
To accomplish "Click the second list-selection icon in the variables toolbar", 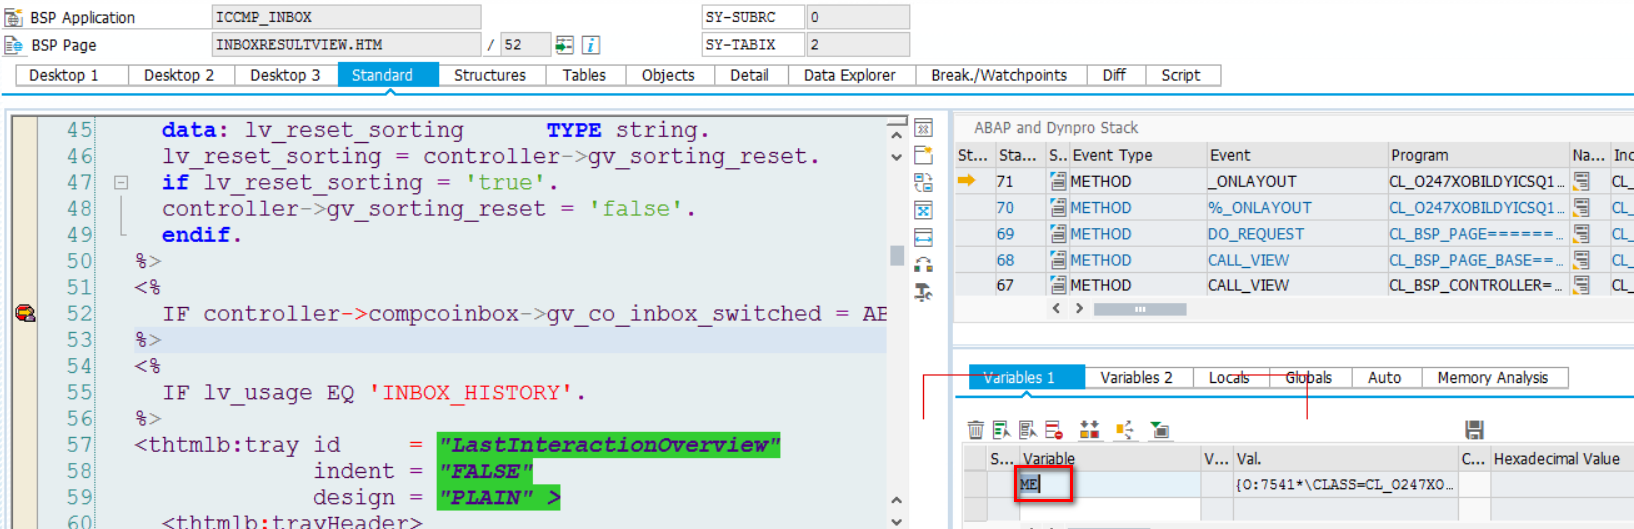I will 1027,430.
